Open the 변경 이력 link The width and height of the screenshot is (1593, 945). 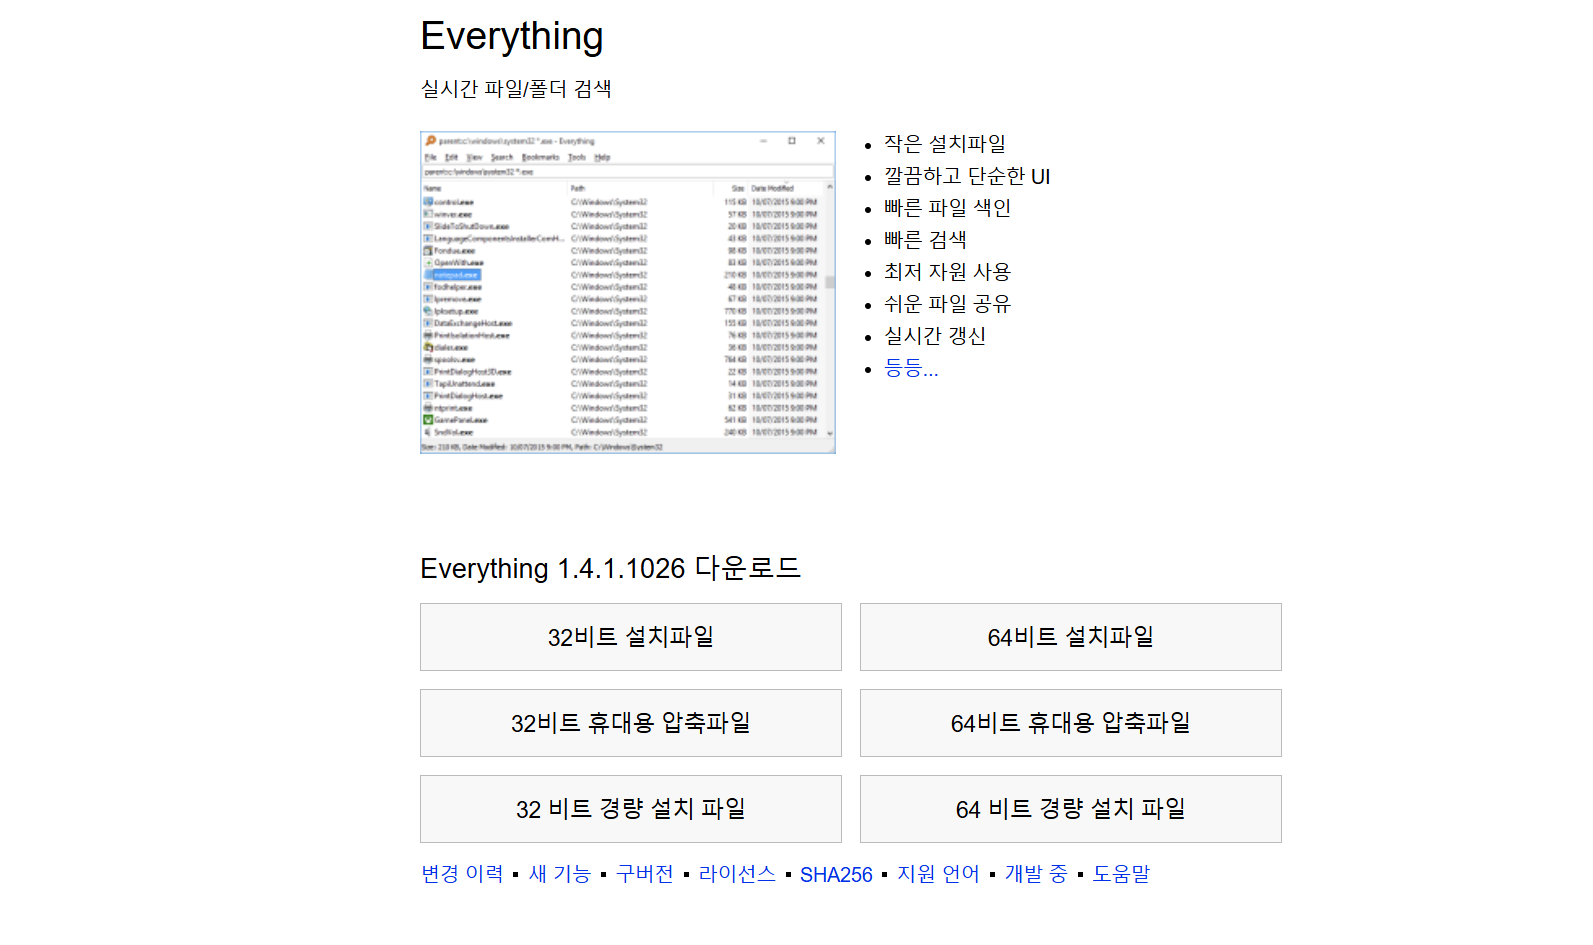coord(462,874)
